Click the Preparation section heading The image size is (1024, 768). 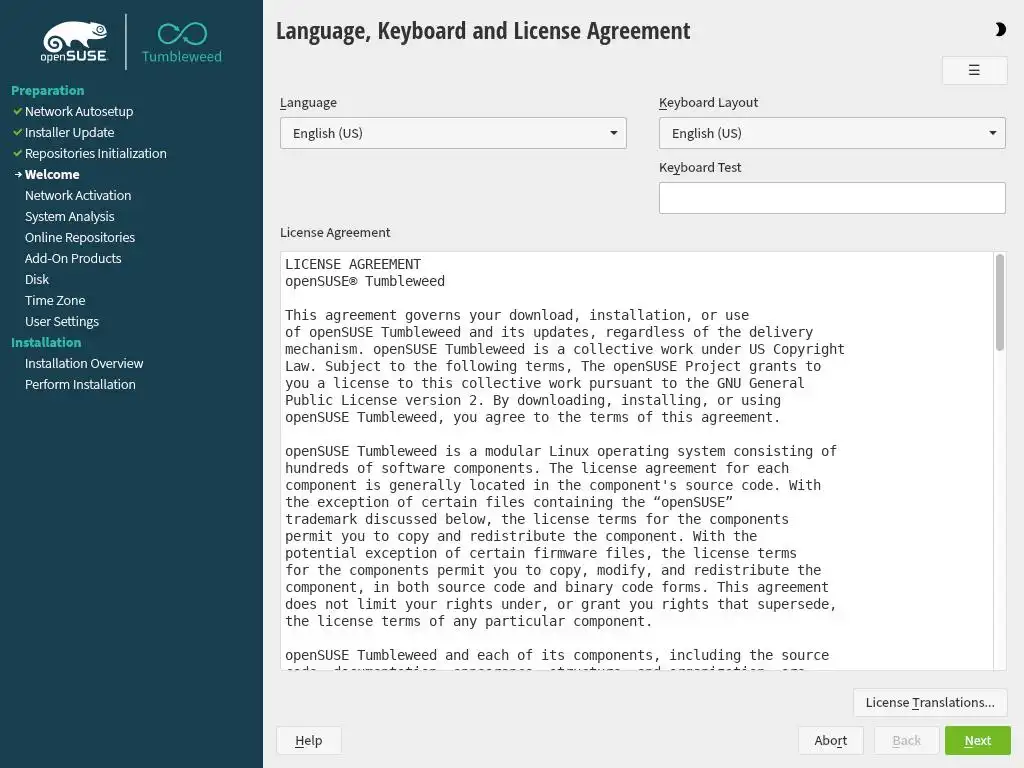click(48, 90)
